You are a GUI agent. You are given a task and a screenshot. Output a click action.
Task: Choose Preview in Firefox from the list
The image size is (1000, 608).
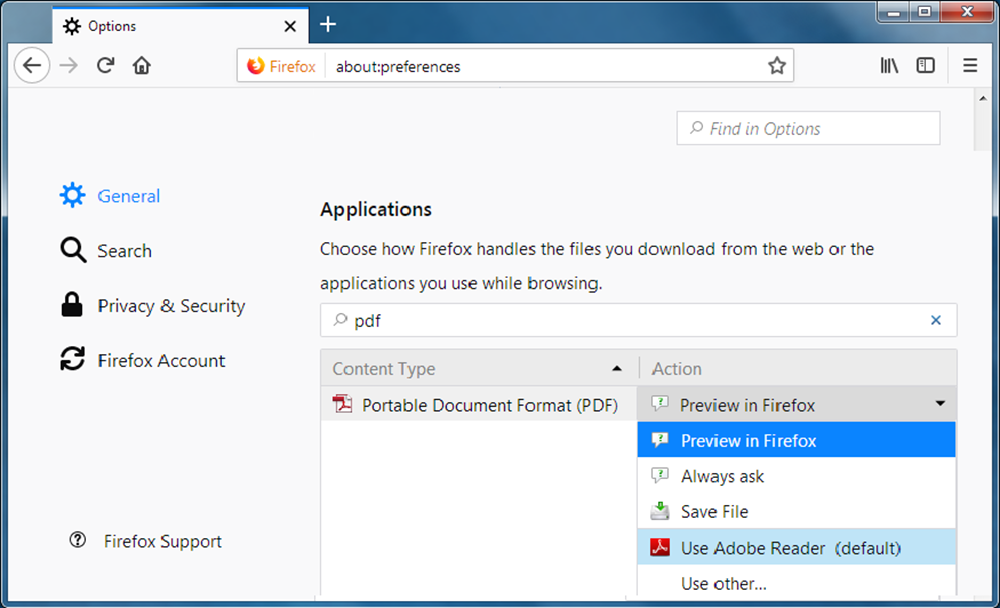click(748, 441)
